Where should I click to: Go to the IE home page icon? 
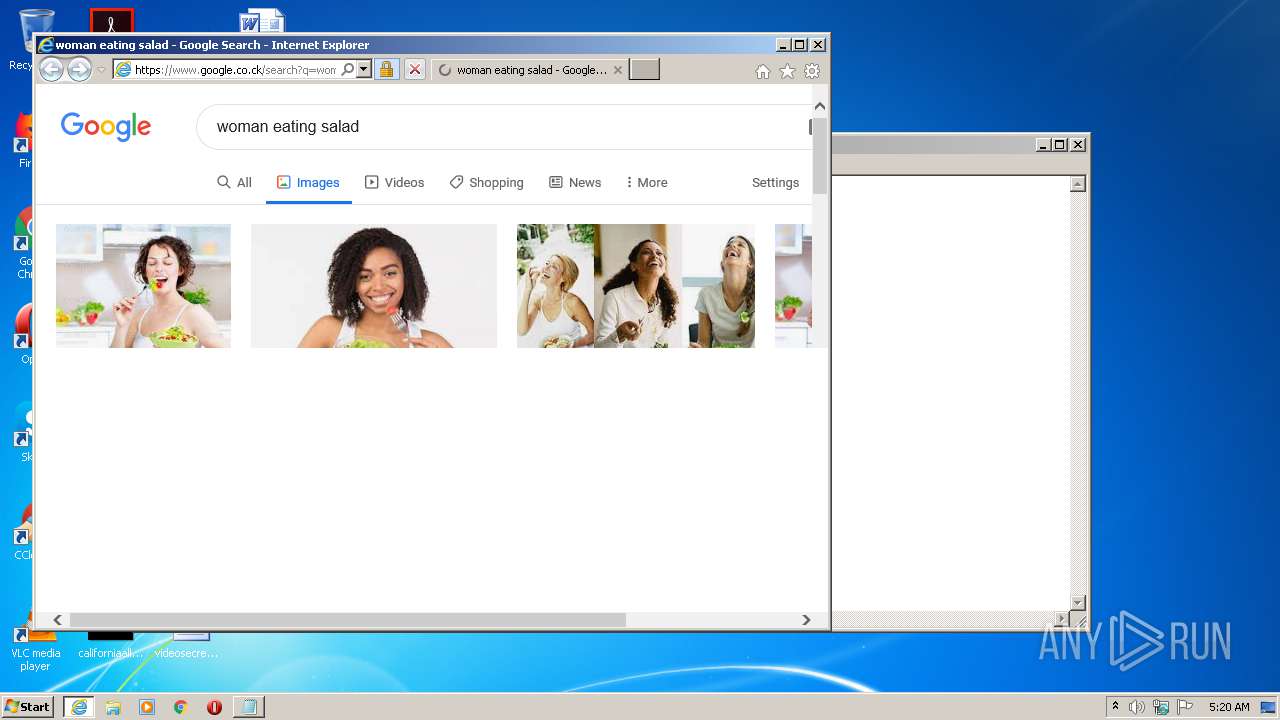pyautogui.click(x=763, y=71)
